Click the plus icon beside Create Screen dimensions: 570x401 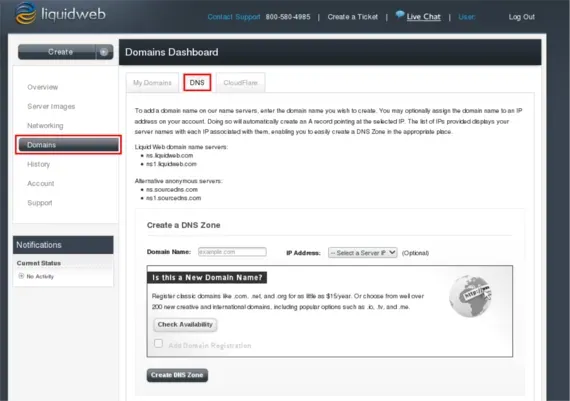pos(104,52)
